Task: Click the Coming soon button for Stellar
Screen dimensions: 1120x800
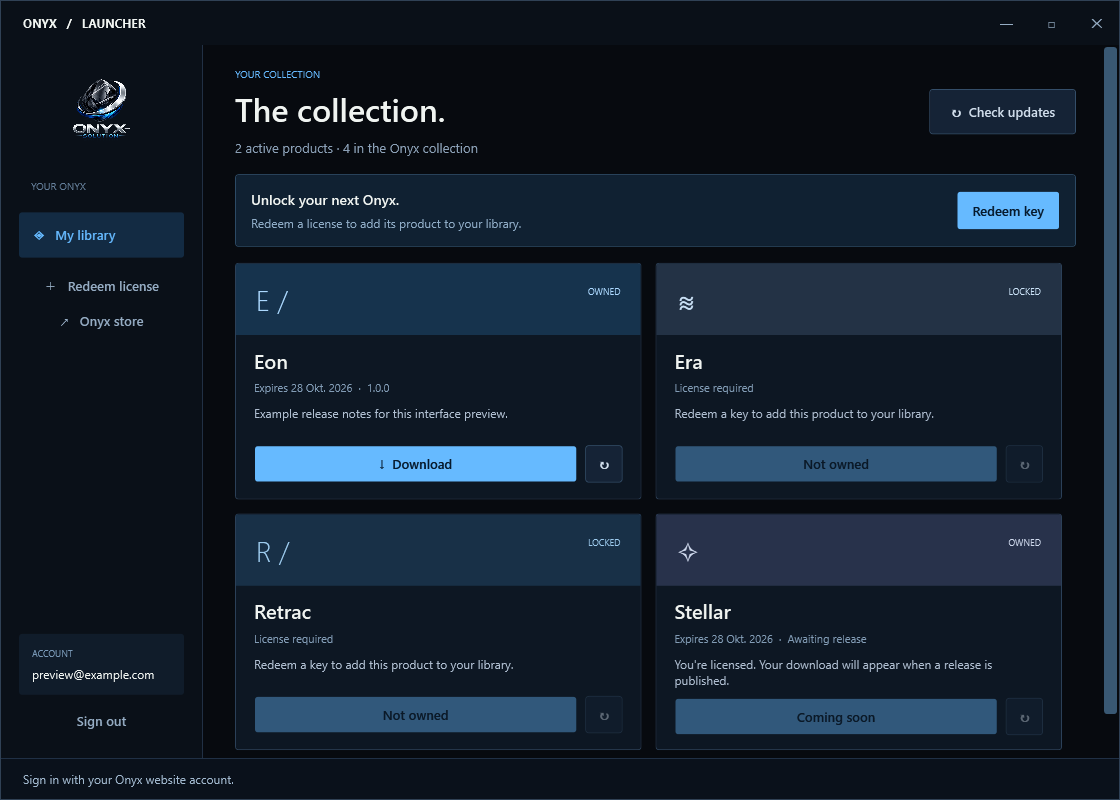Action: (x=836, y=717)
